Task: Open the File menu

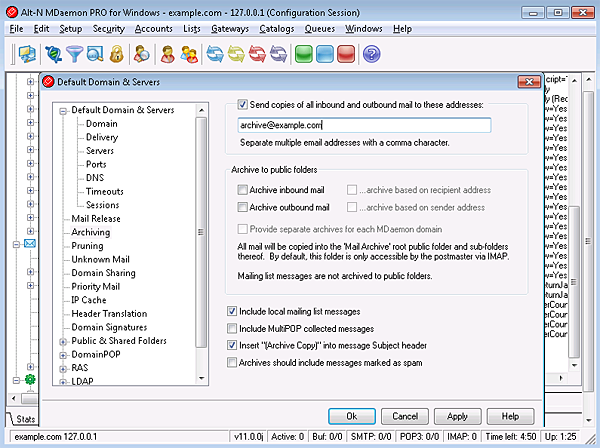Action: click(16, 29)
